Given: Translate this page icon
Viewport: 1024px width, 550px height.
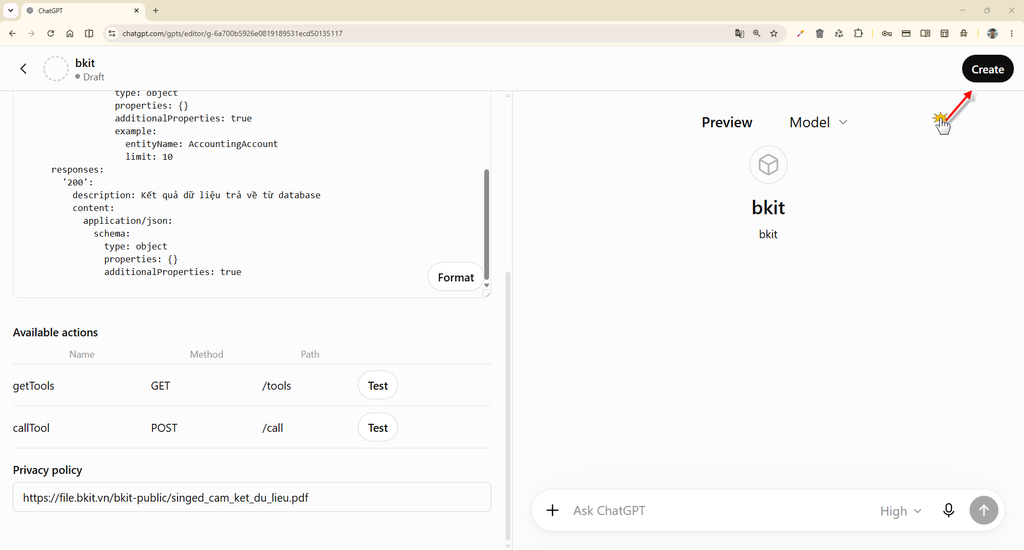Looking at the screenshot, I should [x=739, y=33].
